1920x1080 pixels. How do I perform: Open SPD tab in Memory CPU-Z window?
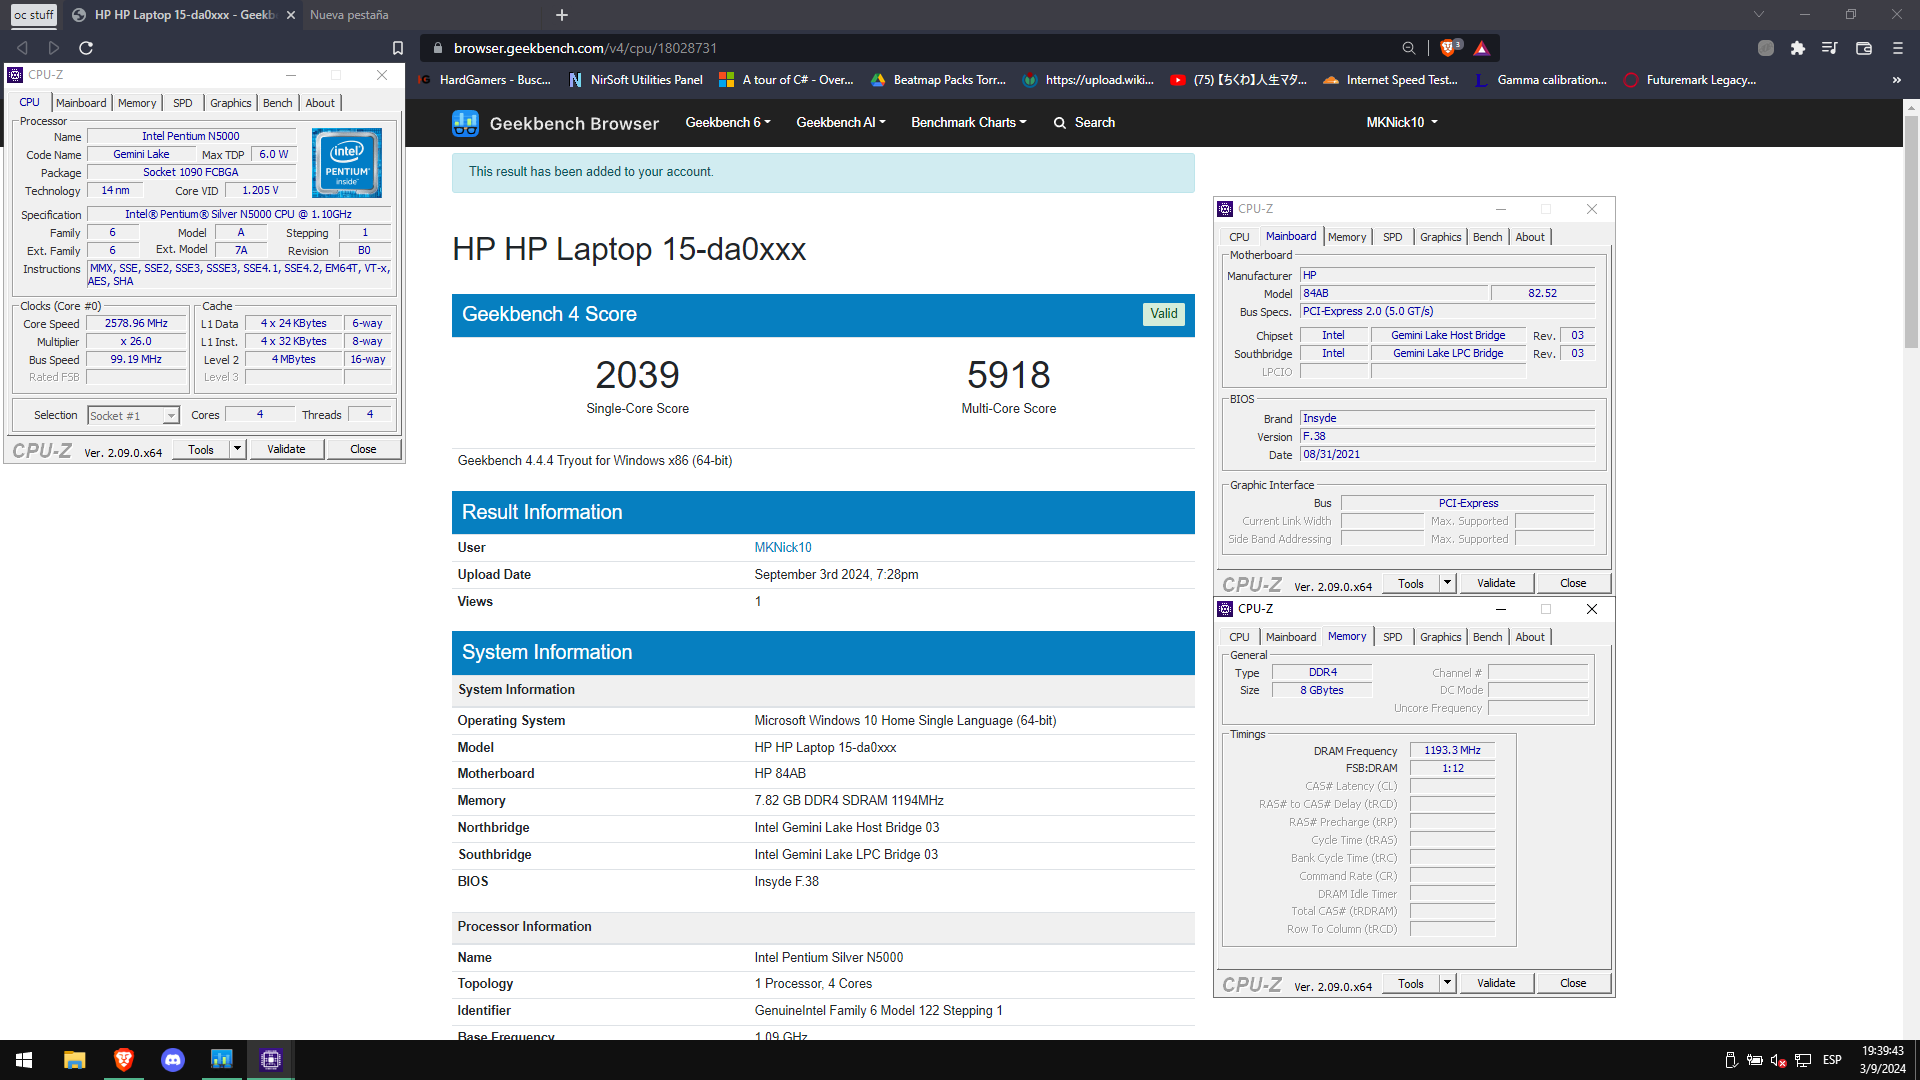[1392, 637]
